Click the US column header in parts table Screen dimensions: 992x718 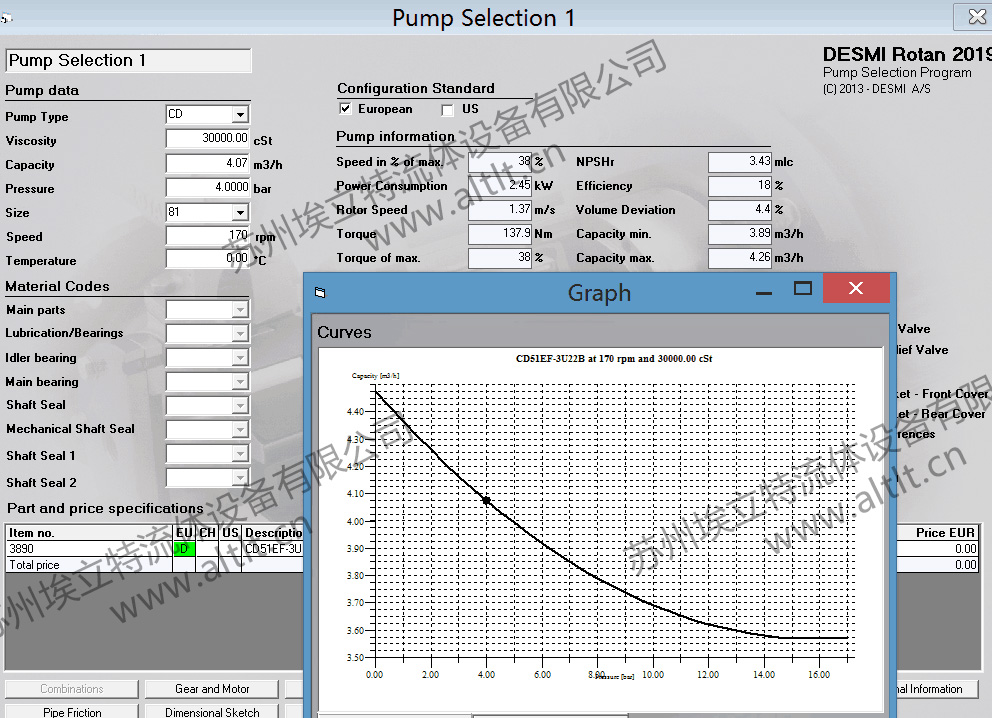[230, 533]
